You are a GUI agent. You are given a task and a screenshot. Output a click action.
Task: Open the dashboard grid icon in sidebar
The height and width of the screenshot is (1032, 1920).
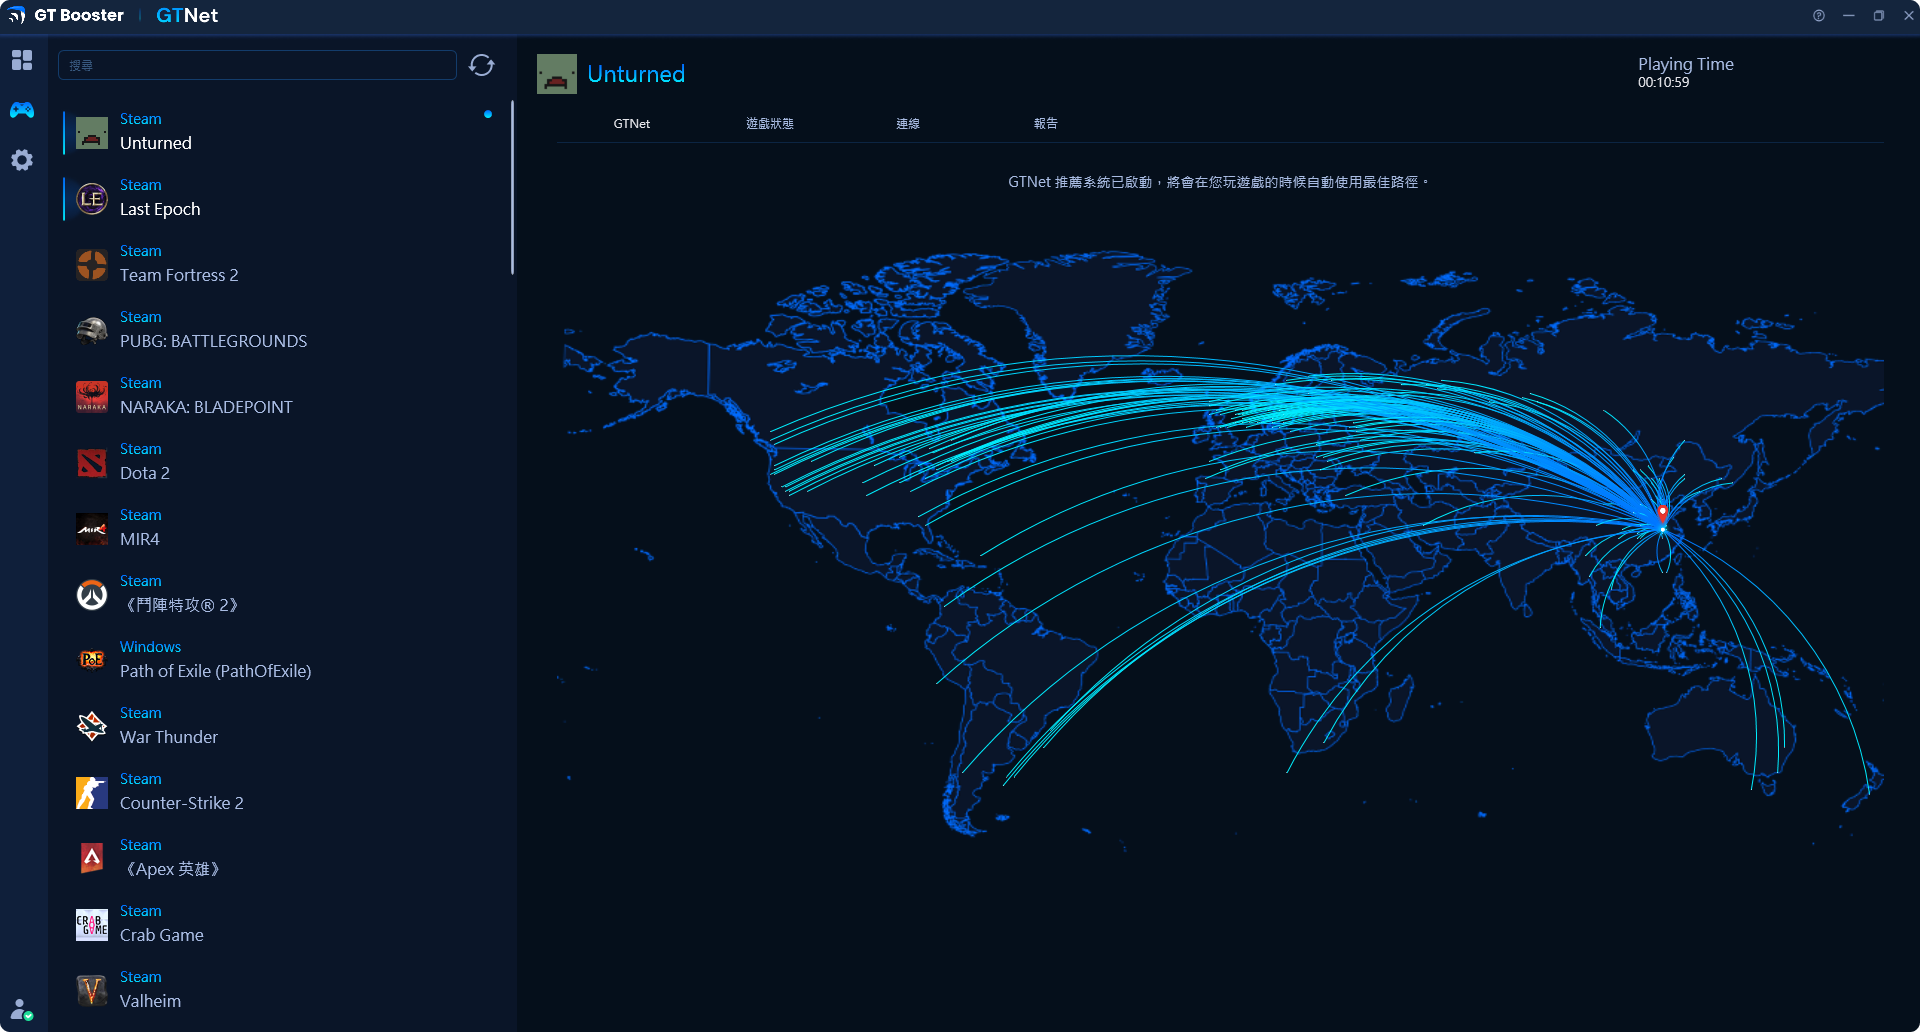(x=22, y=61)
